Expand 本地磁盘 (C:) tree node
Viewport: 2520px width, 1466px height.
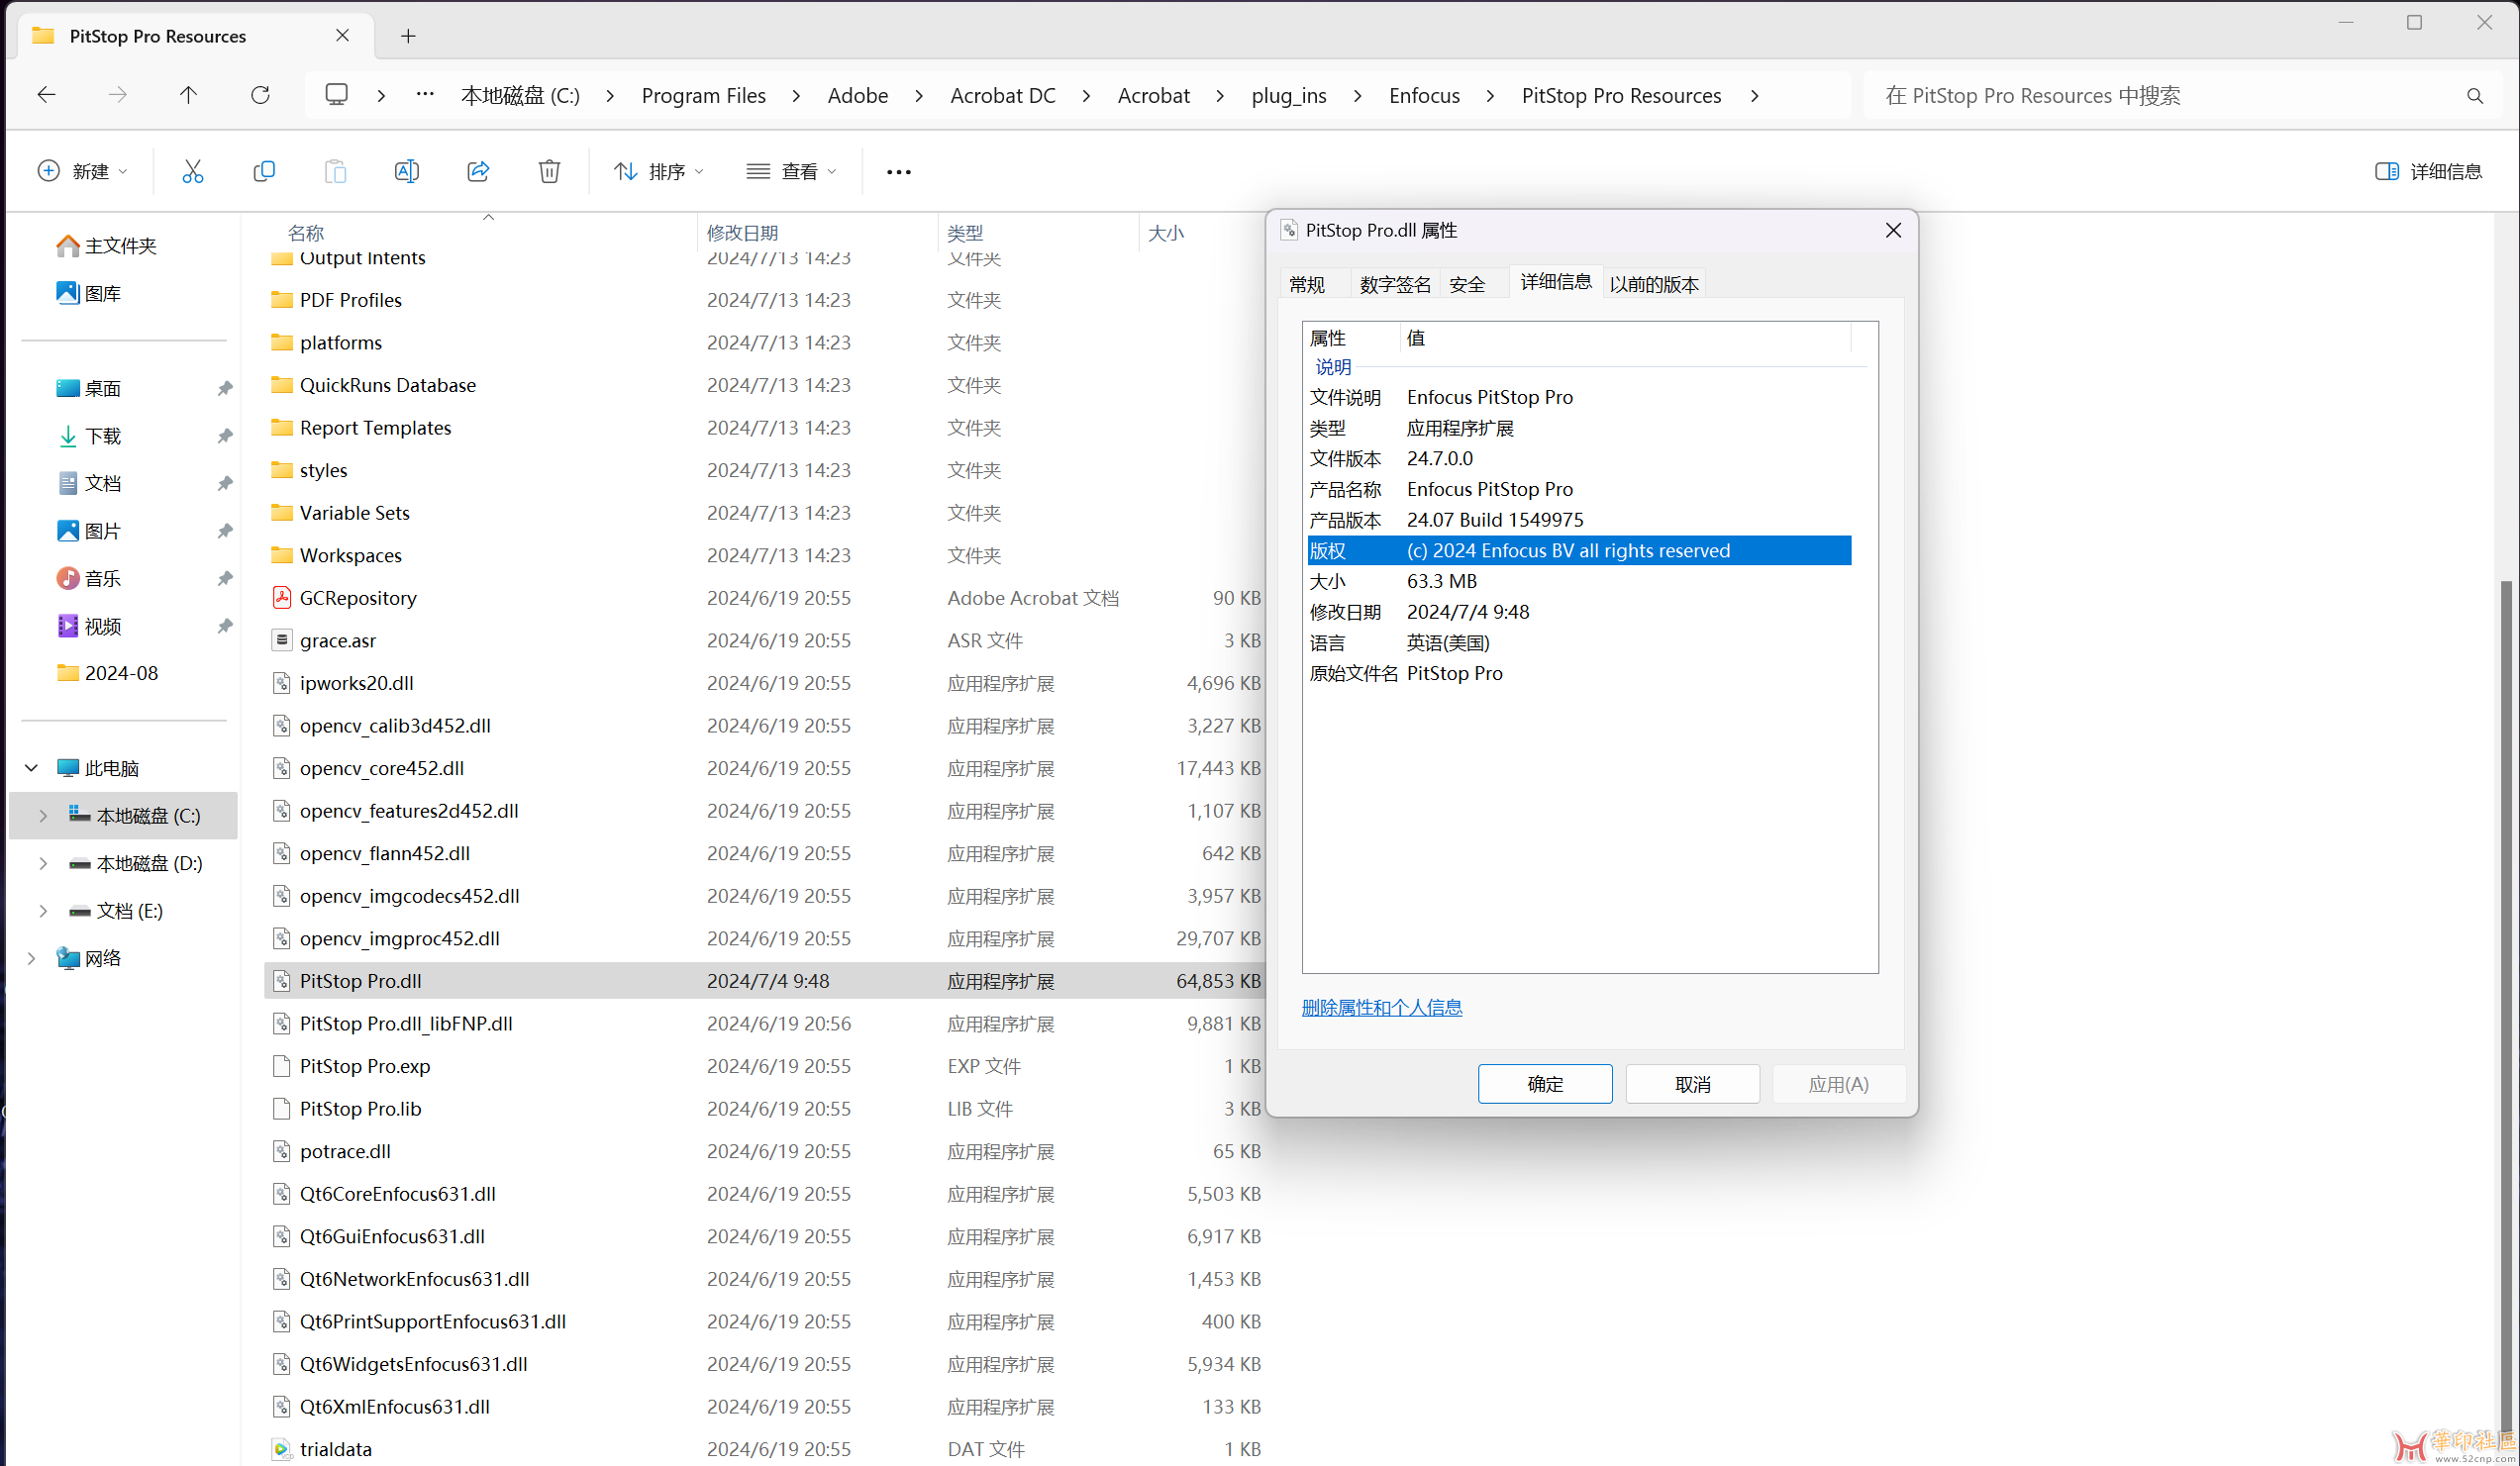click(43, 816)
